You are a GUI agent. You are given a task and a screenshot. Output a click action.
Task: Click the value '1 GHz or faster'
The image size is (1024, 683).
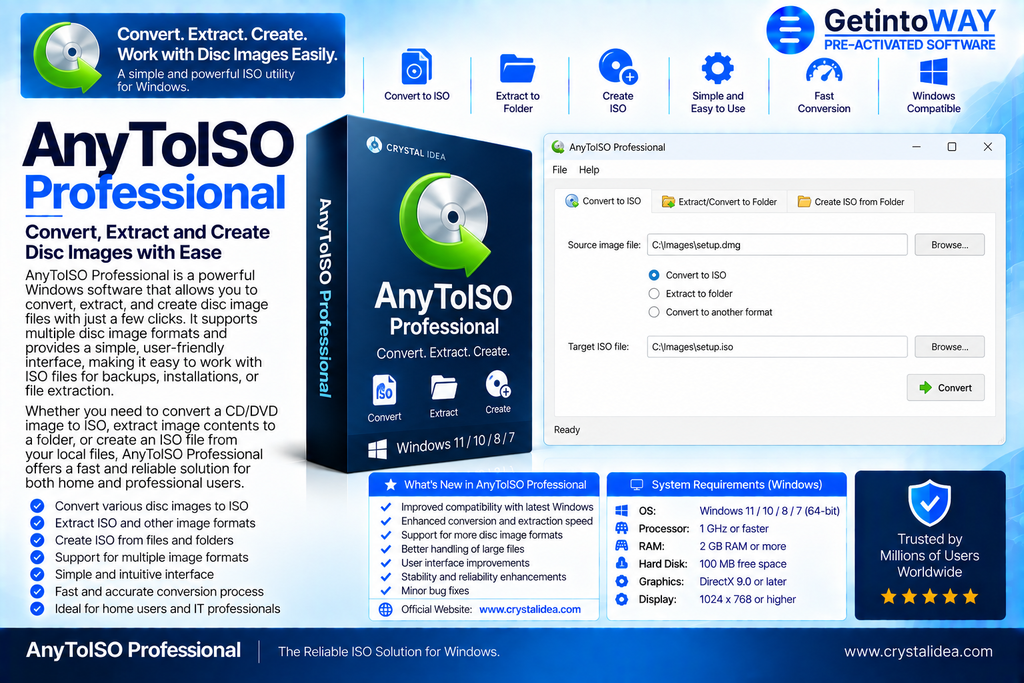pos(733,528)
